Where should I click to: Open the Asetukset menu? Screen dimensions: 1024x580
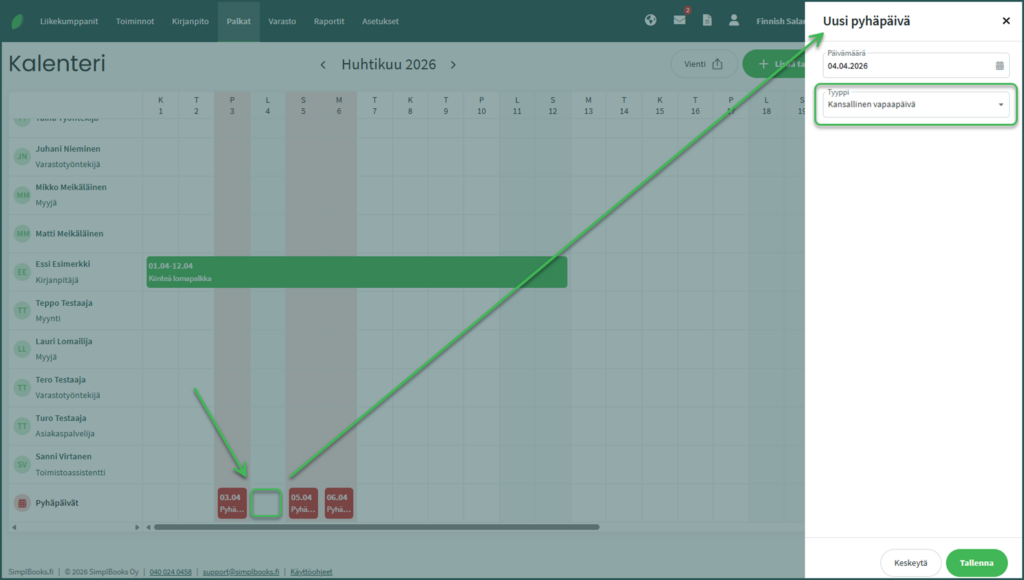[x=381, y=20]
